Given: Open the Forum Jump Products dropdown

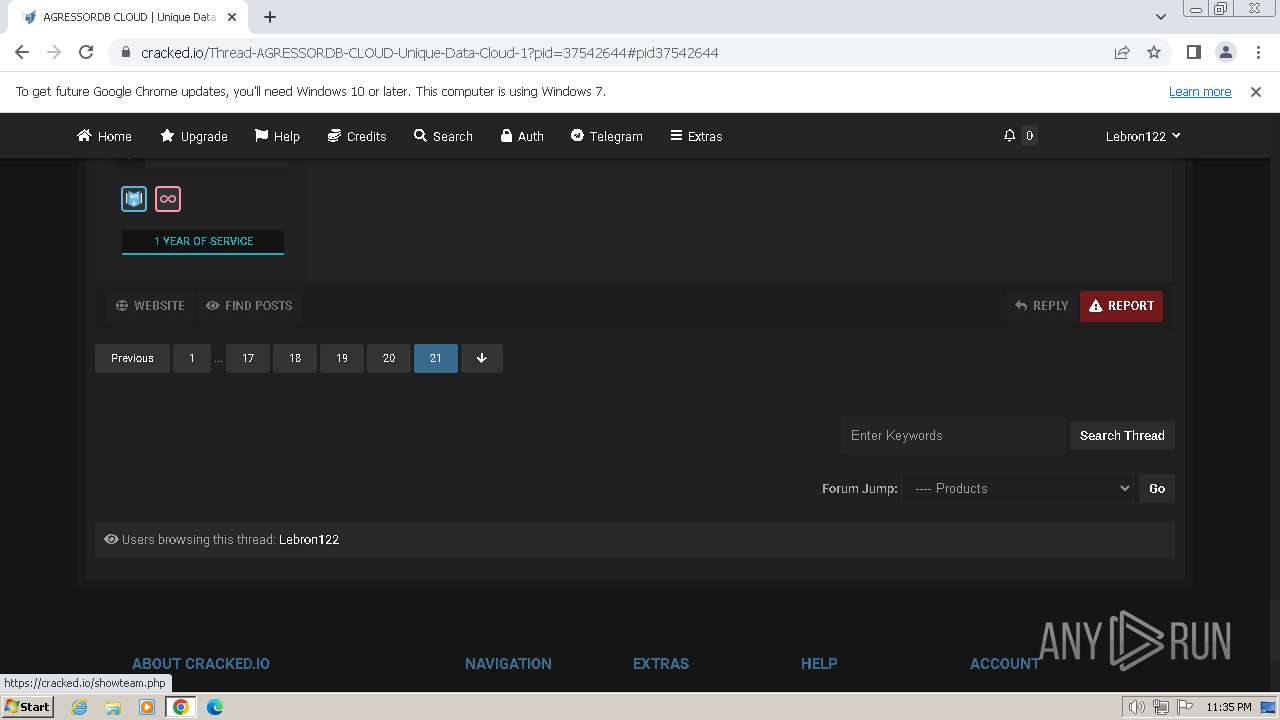Looking at the screenshot, I should click(1018, 488).
